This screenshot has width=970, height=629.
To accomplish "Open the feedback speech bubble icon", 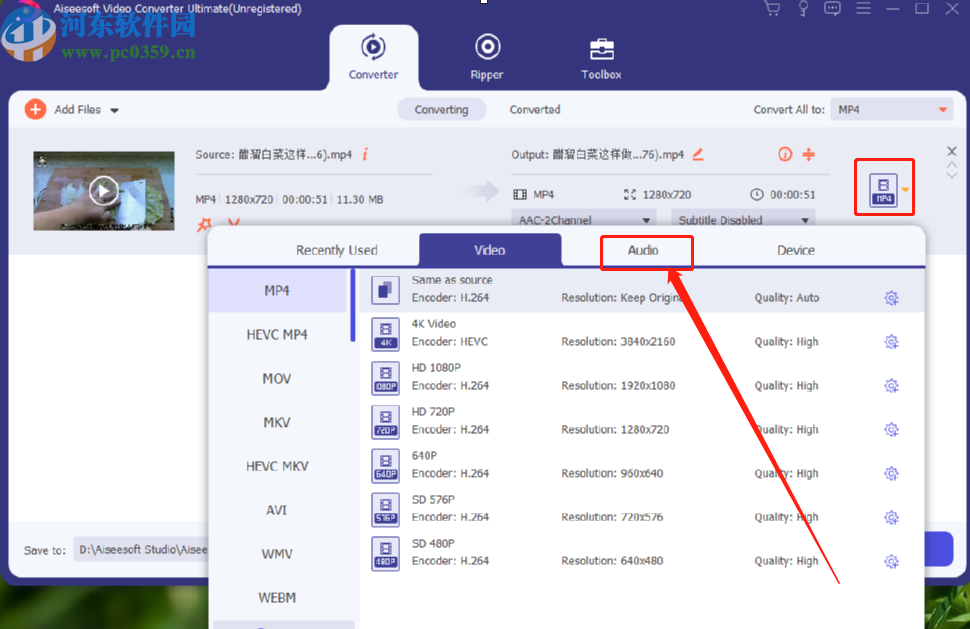I will [832, 8].
